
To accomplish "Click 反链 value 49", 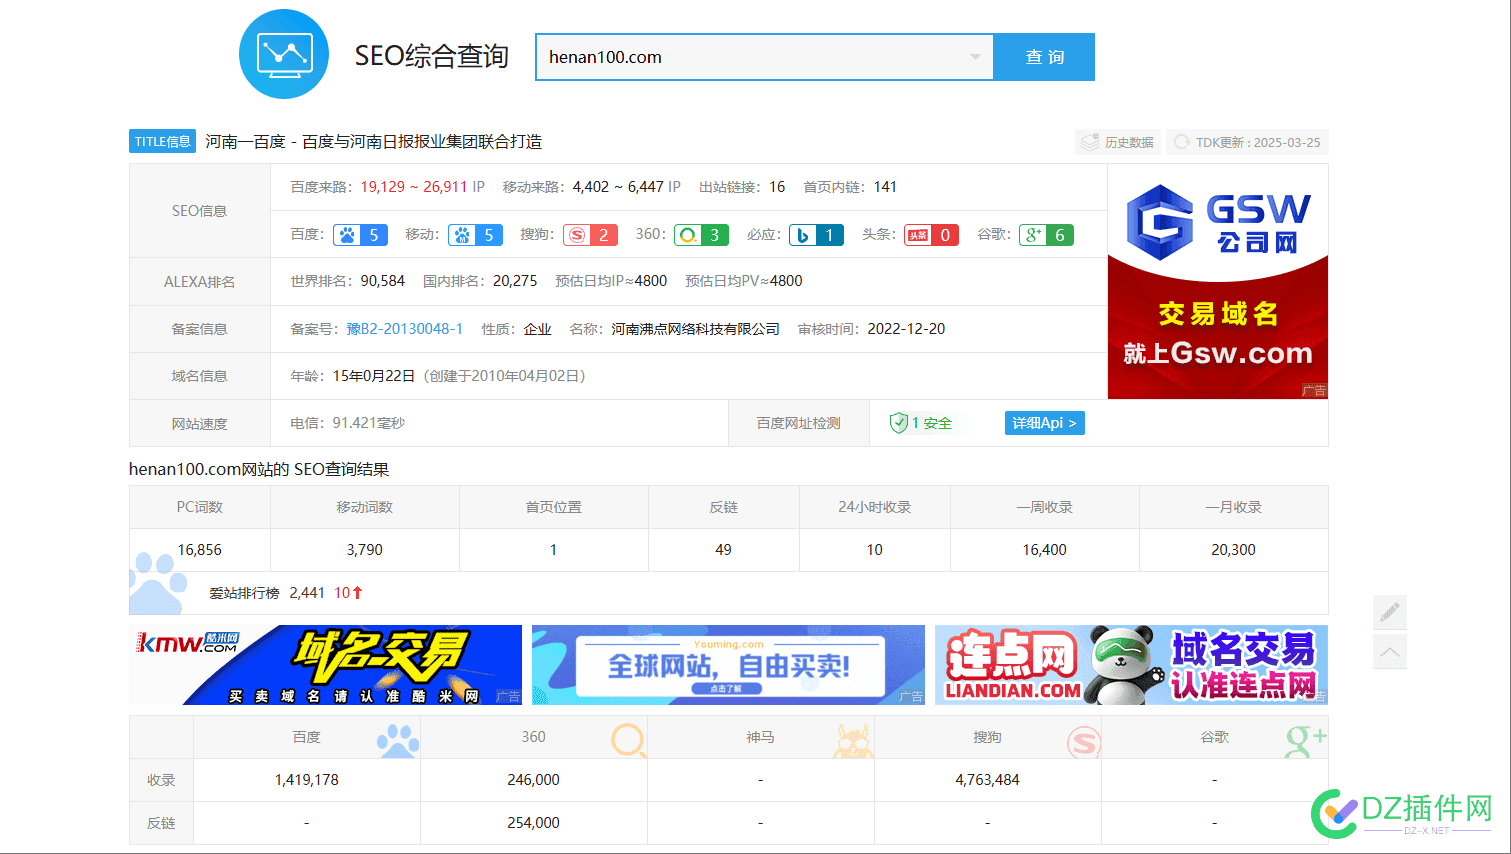I will pos(723,550).
